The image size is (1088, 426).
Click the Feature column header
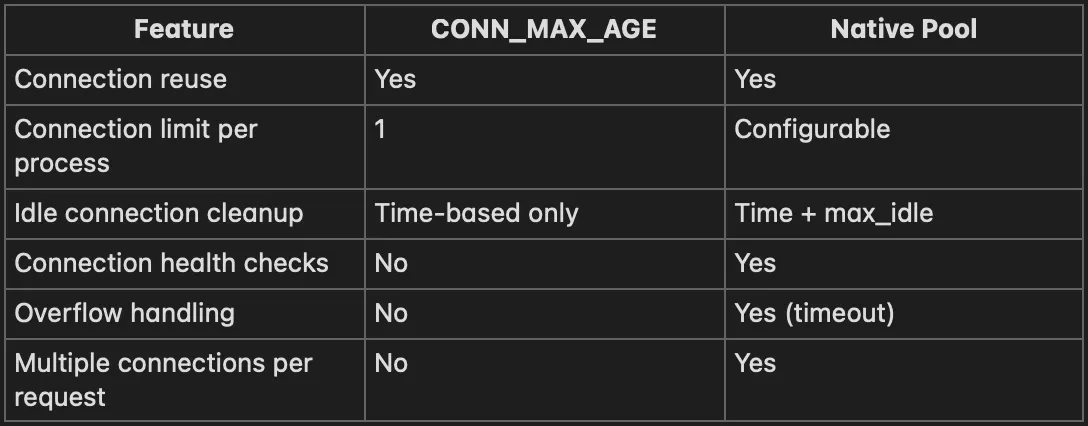click(184, 29)
